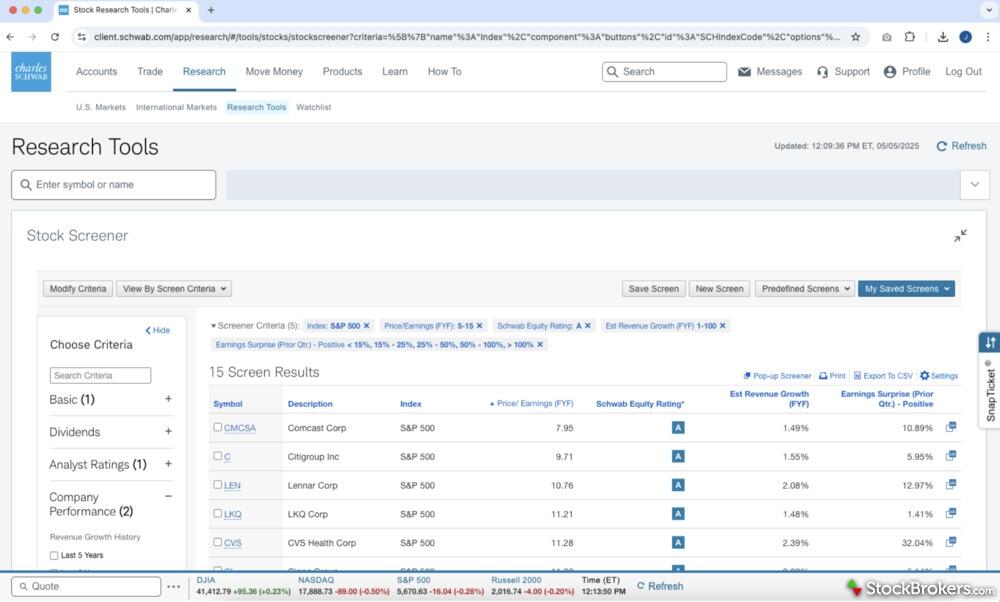Open the Trade menu

point(150,72)
